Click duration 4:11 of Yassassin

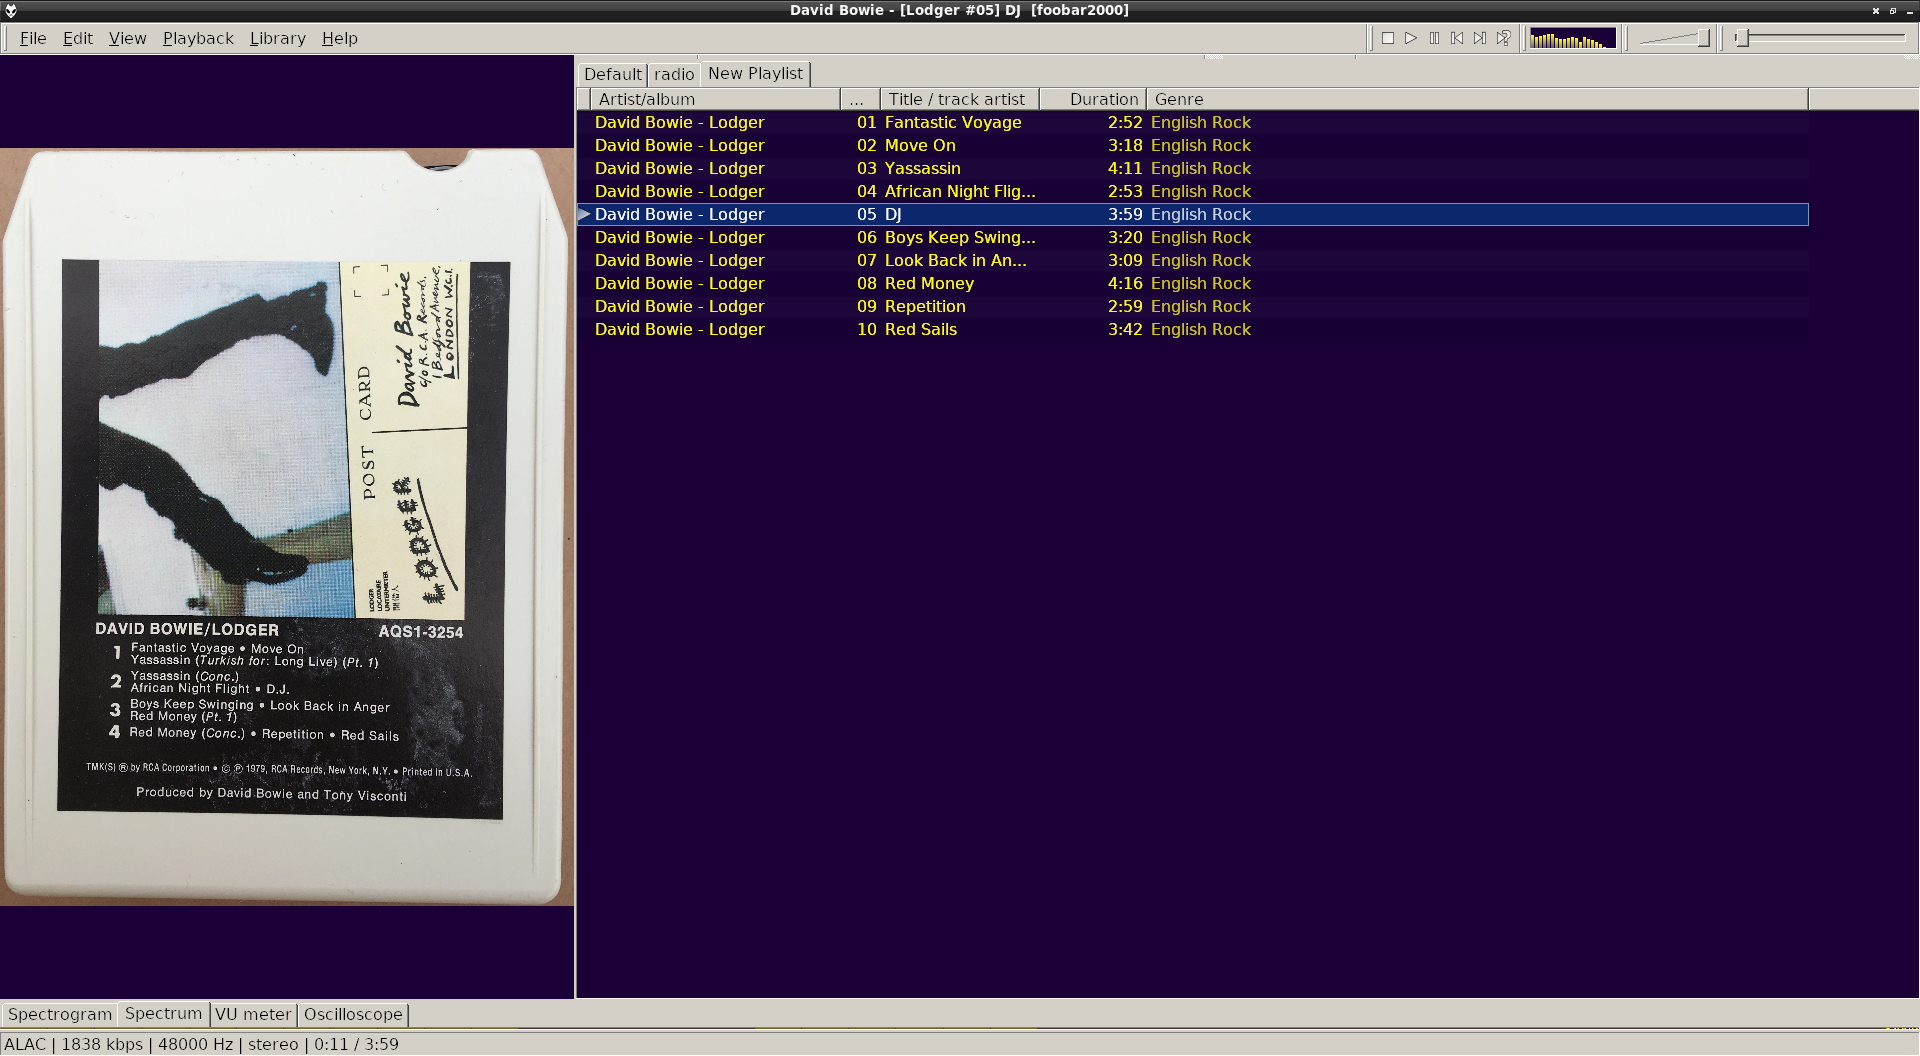1125,168
